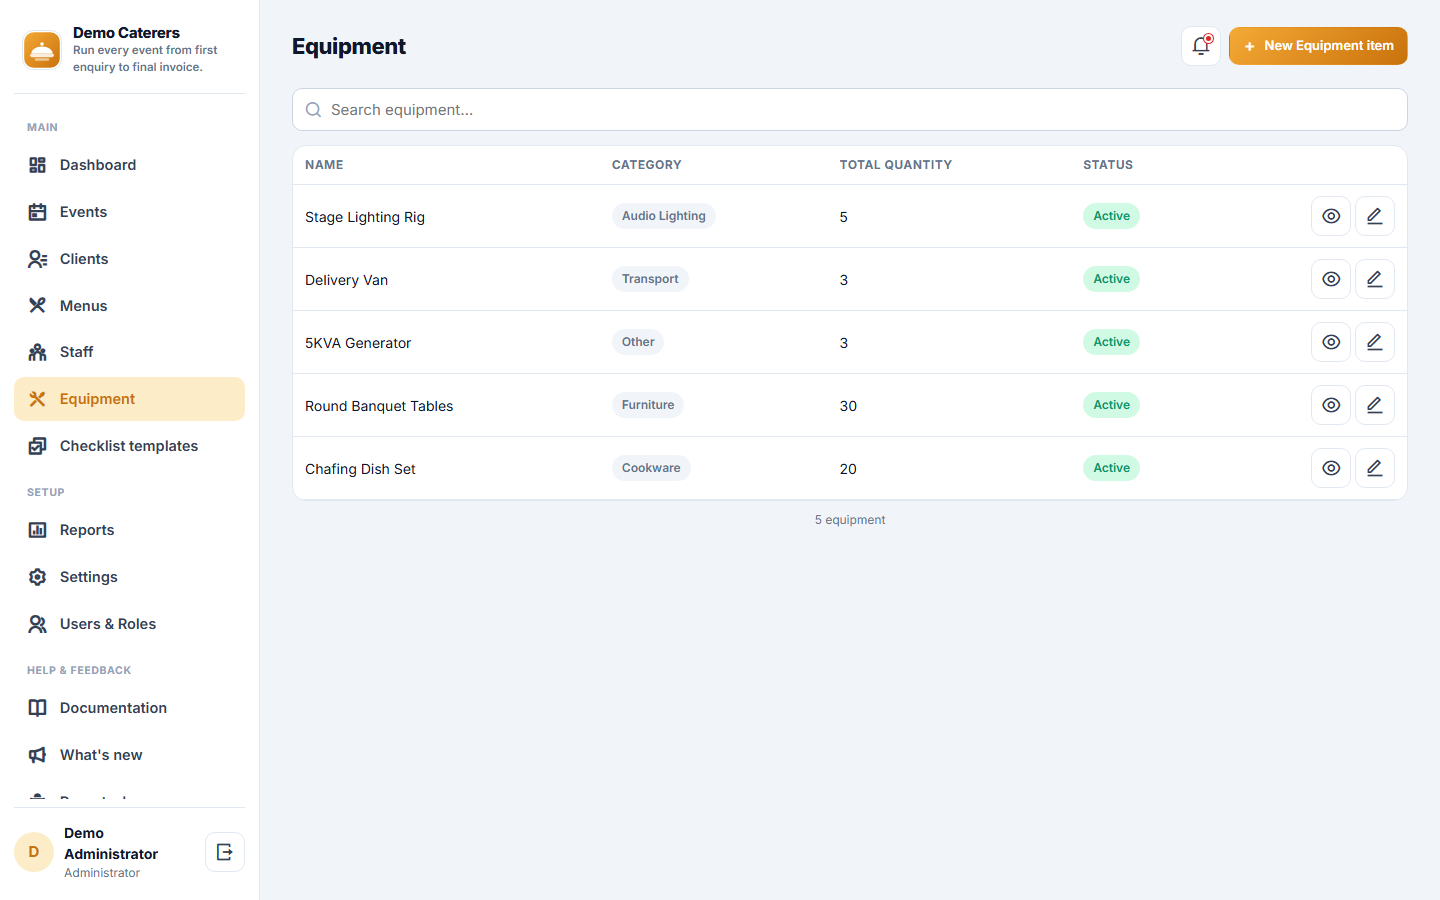Focus the Search equipment field
This screenshot has height=900, width=1440.
pos(850,110)
